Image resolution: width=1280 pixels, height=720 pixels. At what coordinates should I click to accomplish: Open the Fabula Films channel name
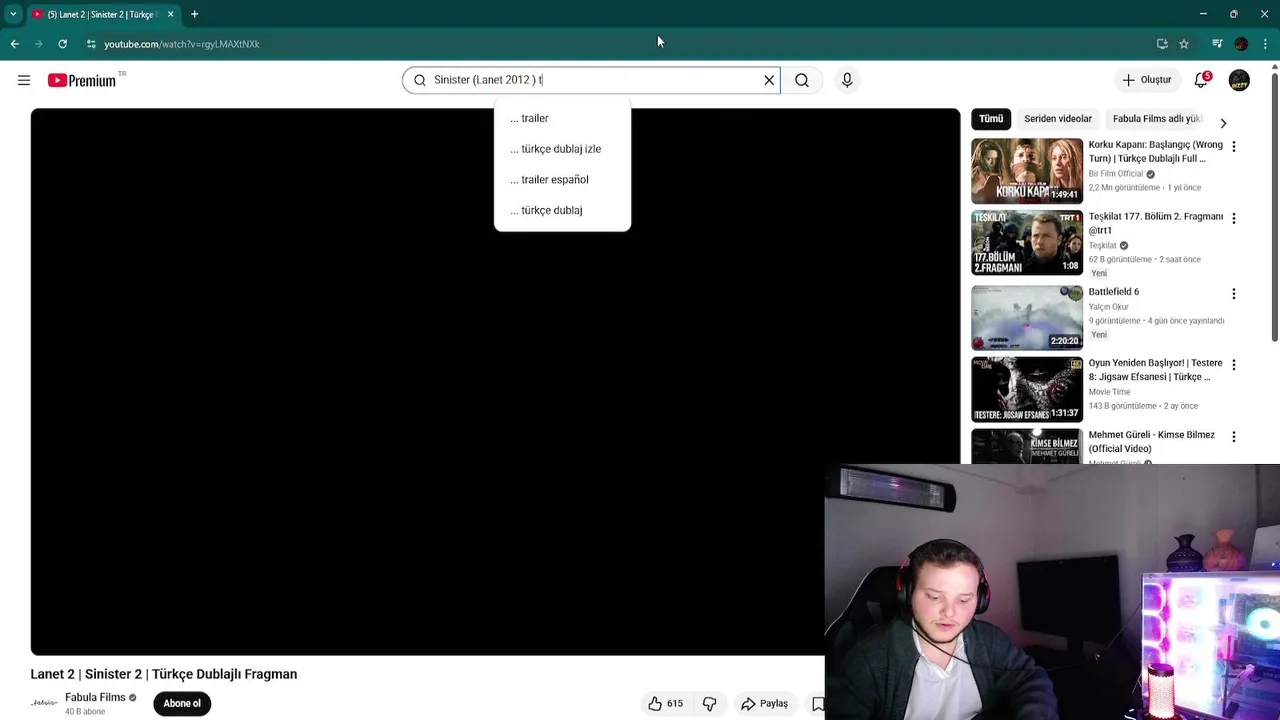tap(95, 697)
